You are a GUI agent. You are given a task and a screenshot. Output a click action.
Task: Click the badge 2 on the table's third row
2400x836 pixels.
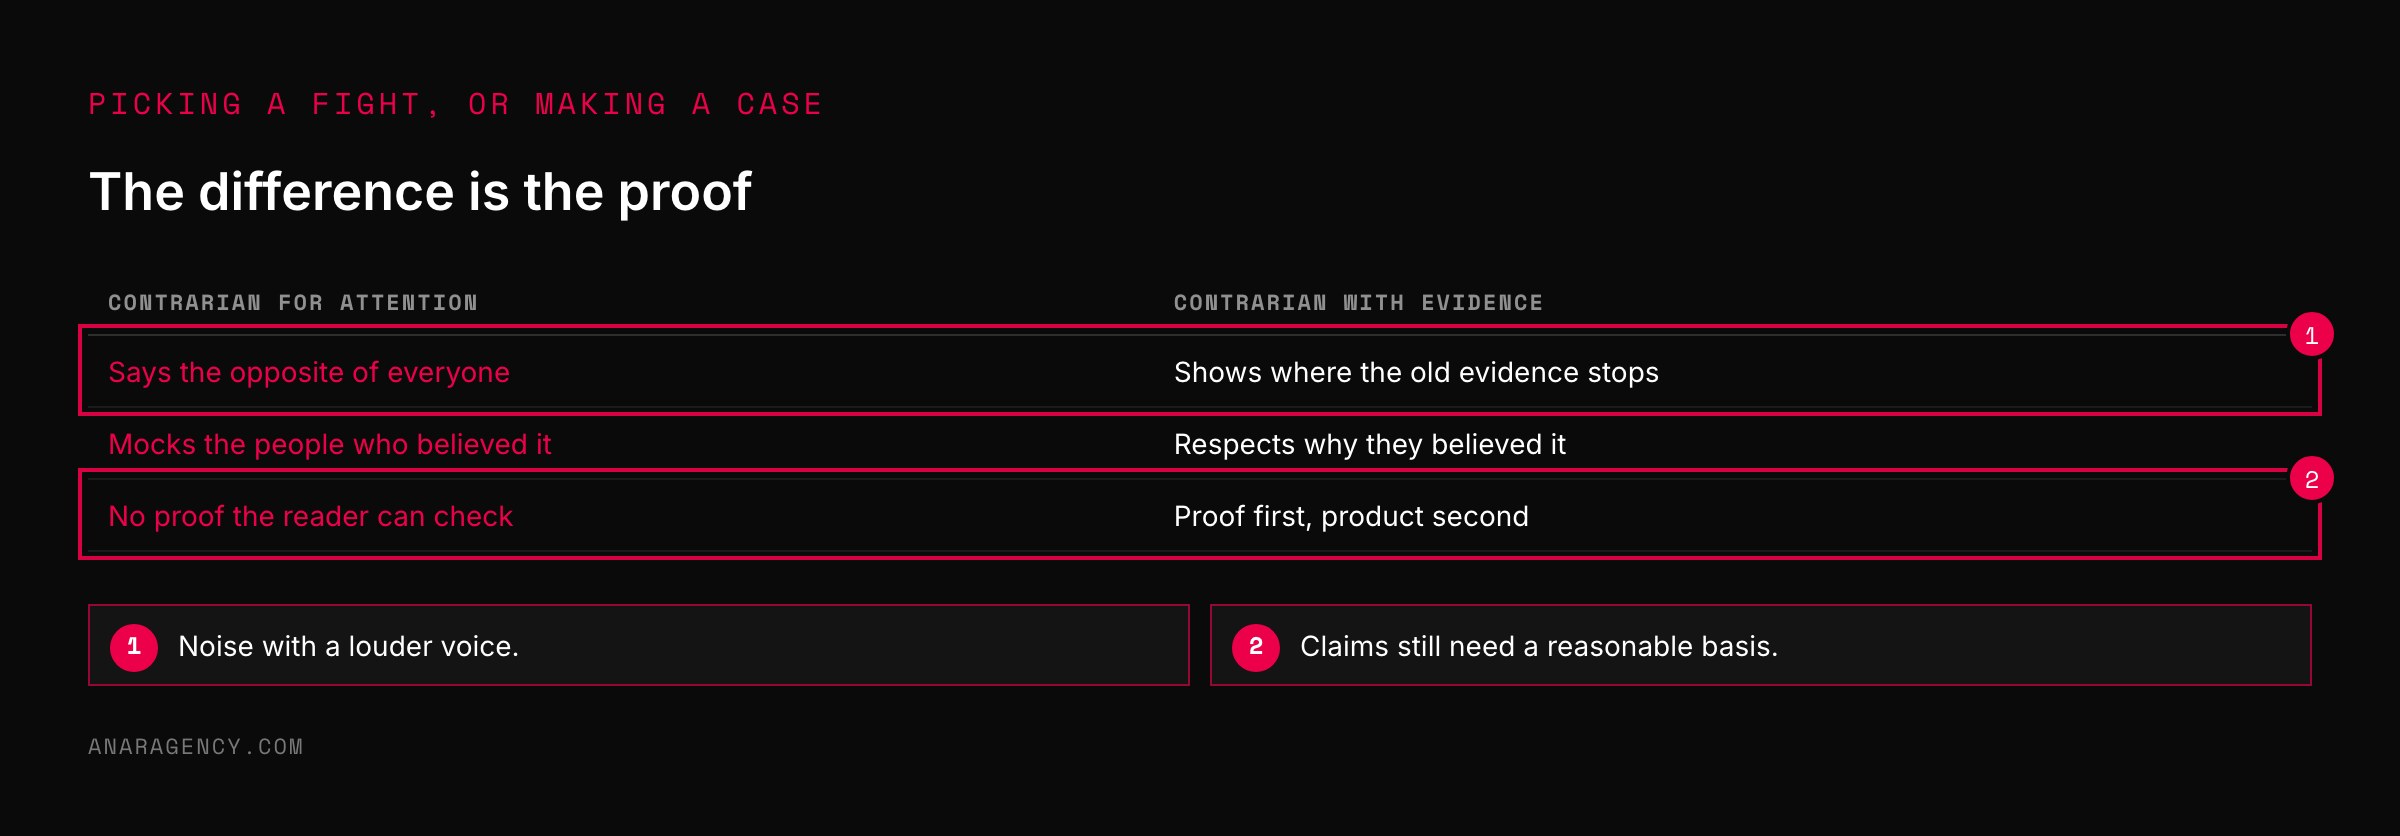[2311, 479]
